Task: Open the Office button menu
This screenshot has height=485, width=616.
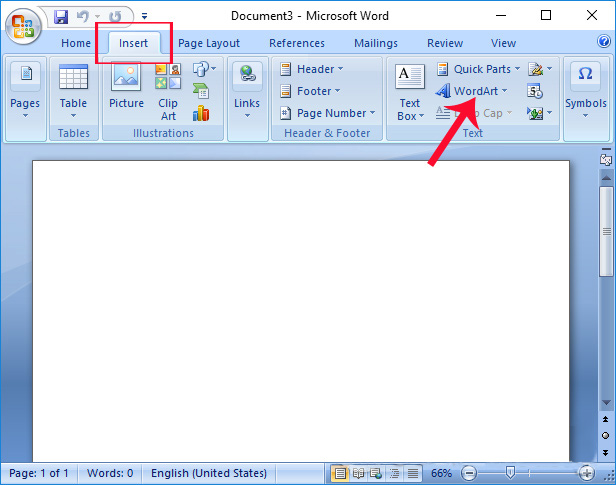Action: pos(23,26)
